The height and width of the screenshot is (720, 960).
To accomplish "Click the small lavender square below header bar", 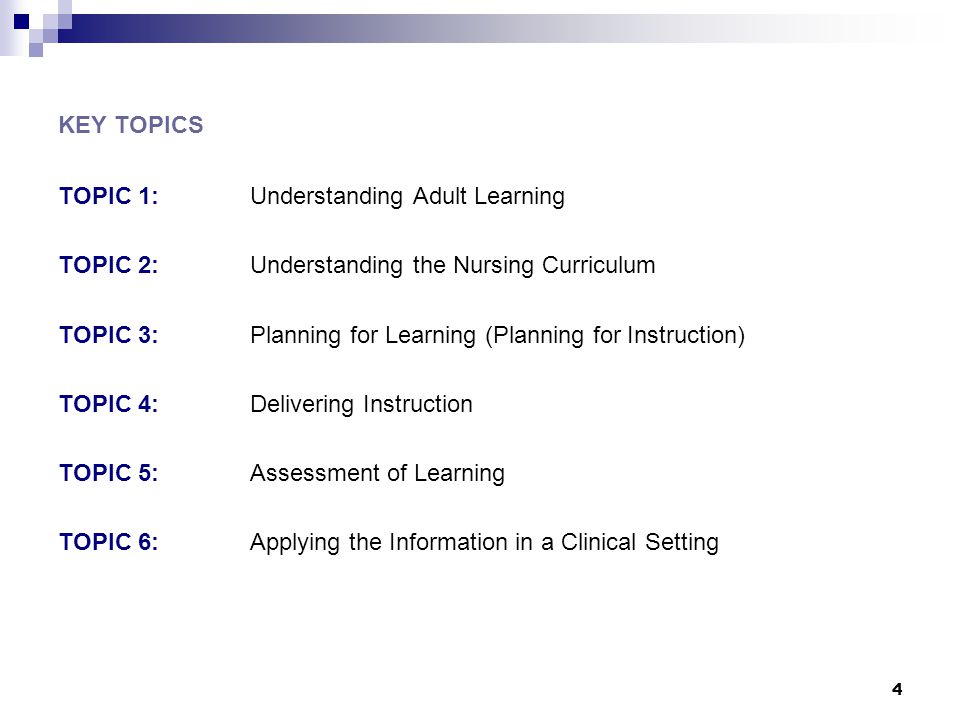I will point(36,50).
